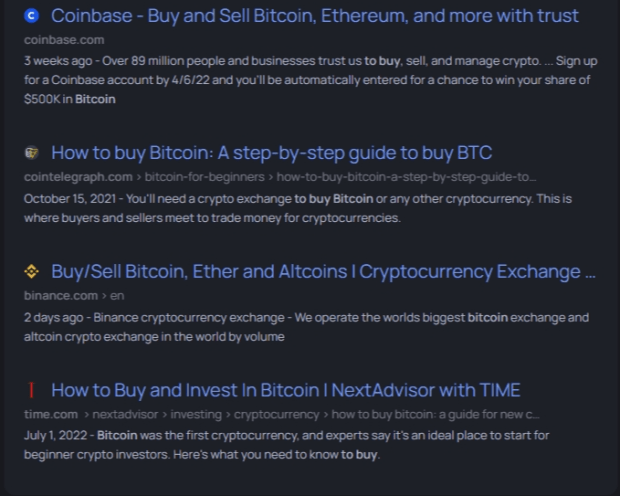Click the binance.com domain
The width and height of the screenshot is (620, 496).
60,295
